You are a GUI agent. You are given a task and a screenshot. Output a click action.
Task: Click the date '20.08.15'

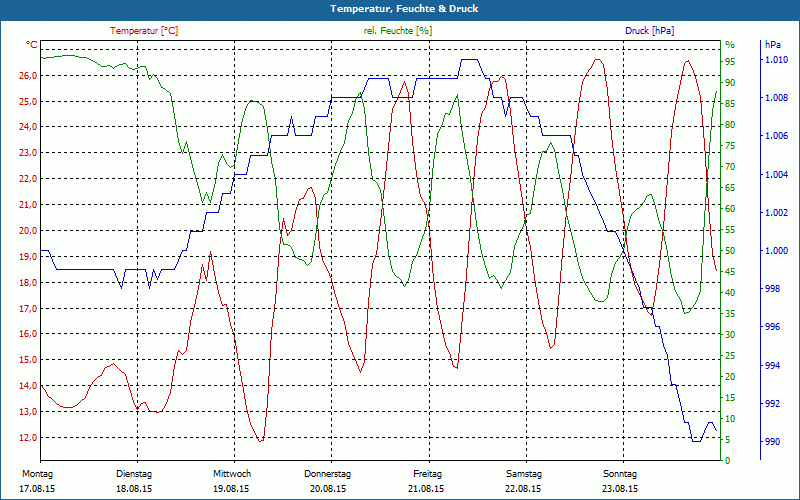click(328, 489)
